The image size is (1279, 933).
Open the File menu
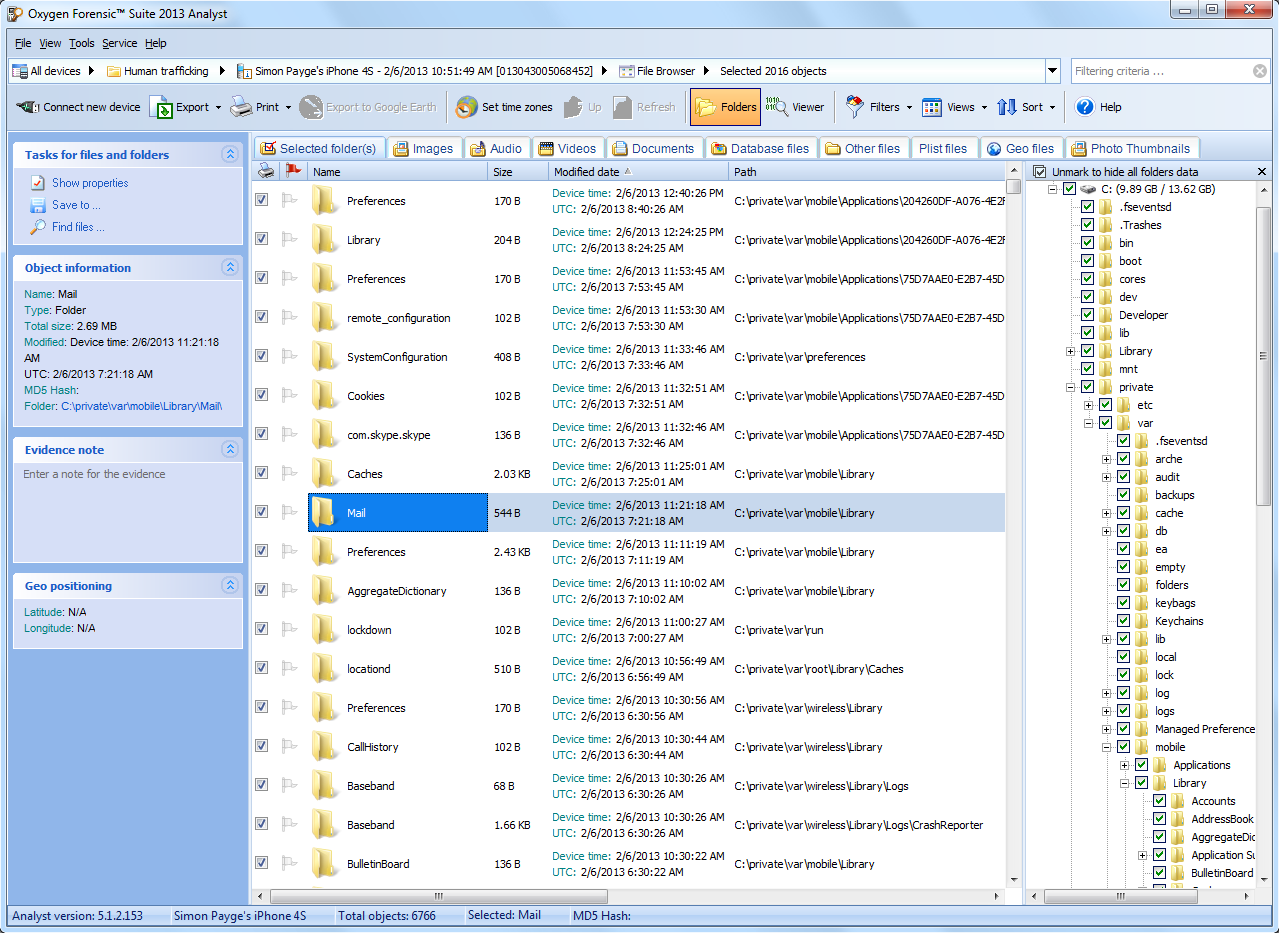coord(23,43)
